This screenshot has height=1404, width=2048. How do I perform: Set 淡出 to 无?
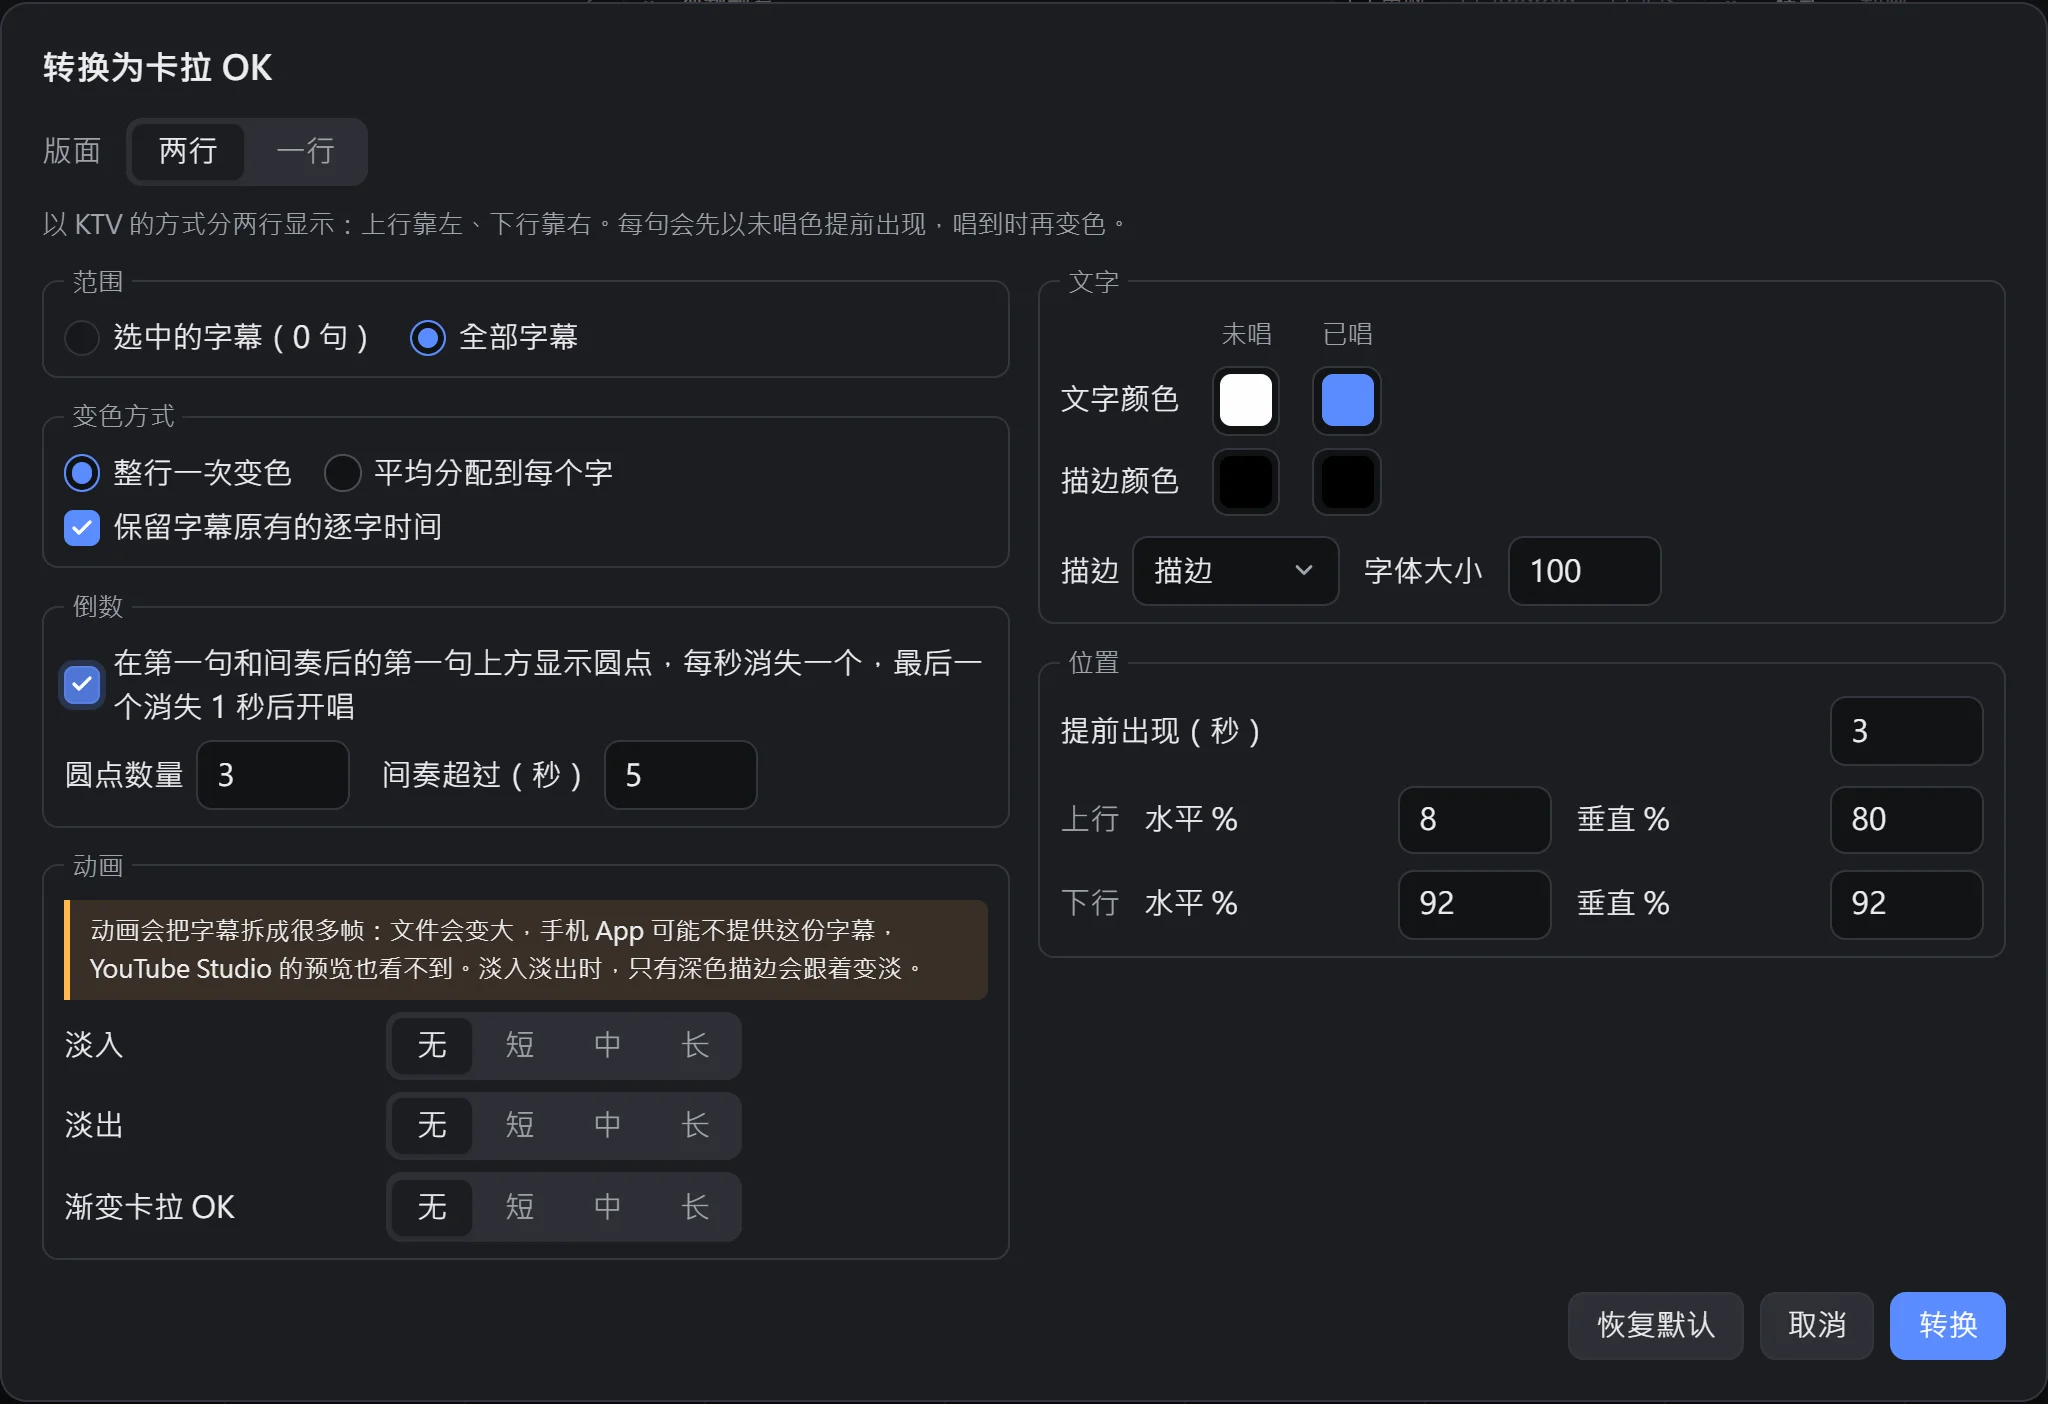[x=432, y=1125]
